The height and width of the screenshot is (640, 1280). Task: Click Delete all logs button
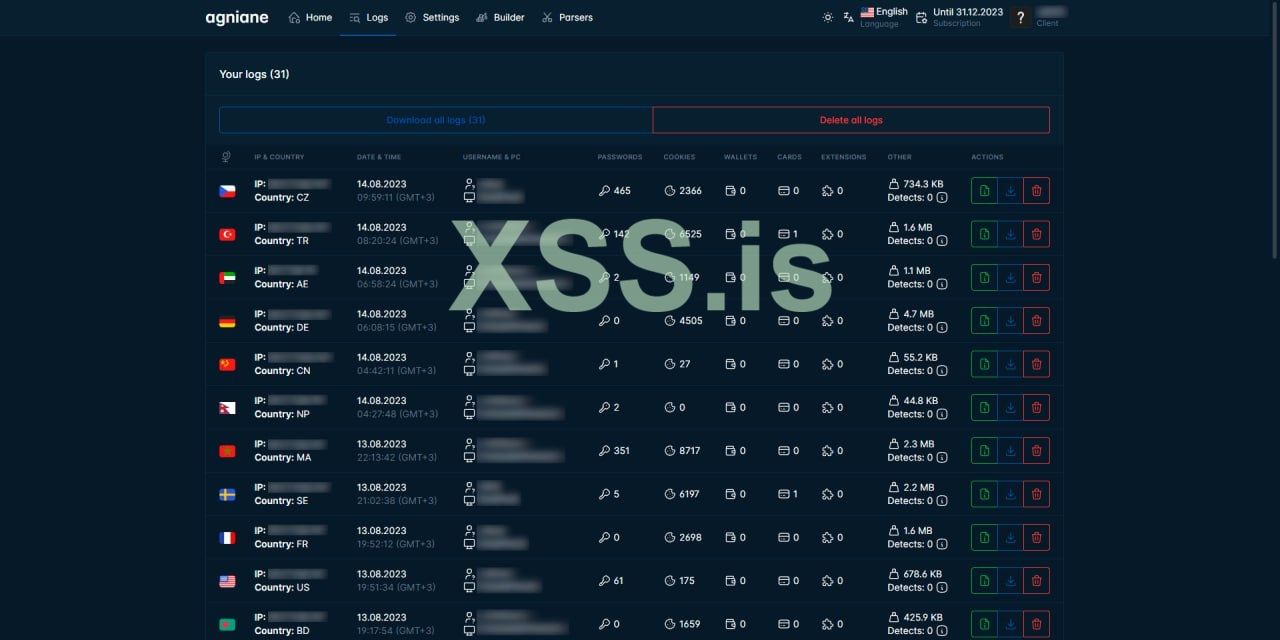tap(851, 120)
